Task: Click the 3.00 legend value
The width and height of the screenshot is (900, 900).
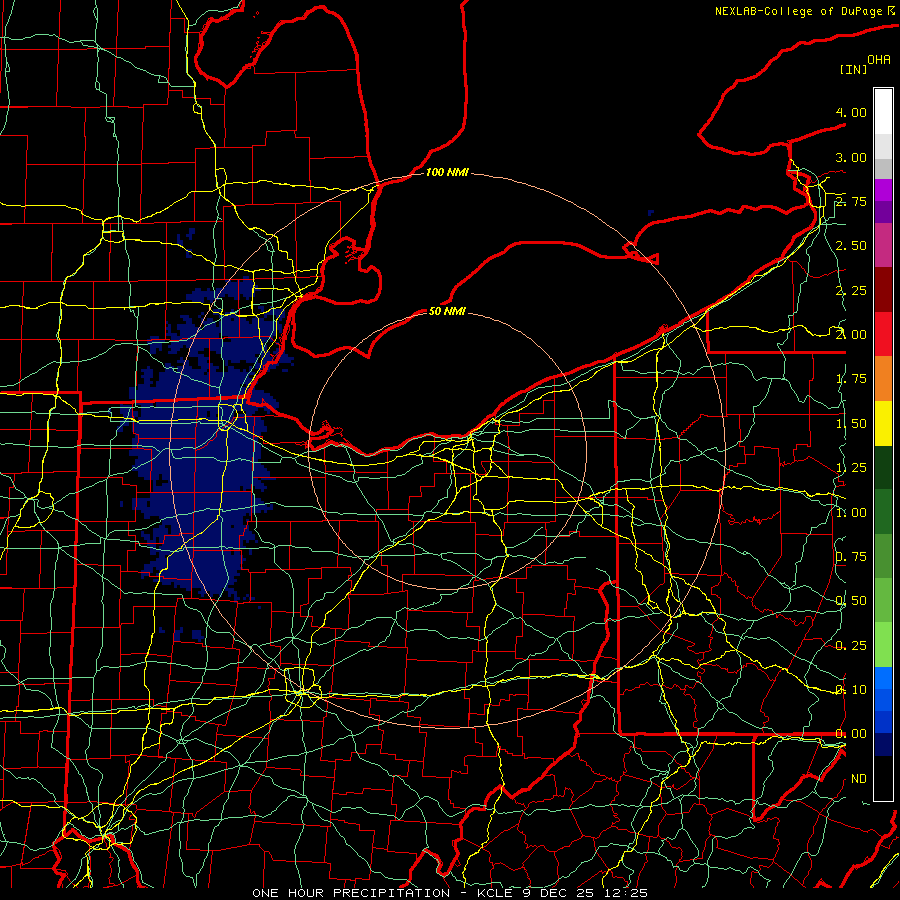Action: pos(851,157)
